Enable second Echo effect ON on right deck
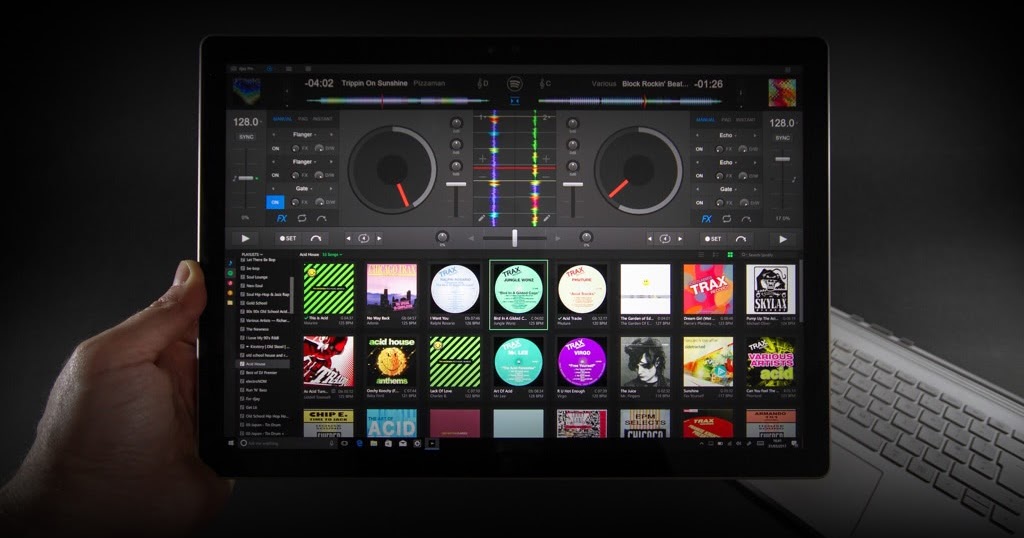1024x538 pixels. [699, 176]
